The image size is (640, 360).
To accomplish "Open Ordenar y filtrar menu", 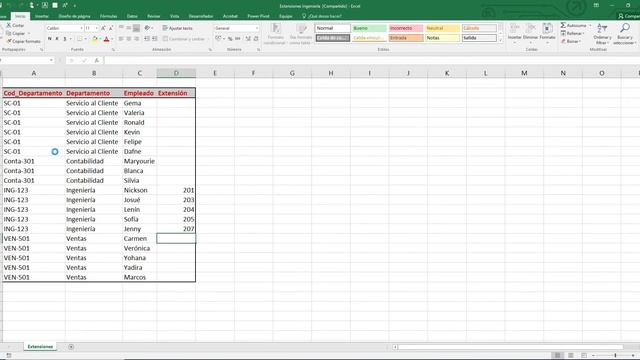I will pos(602,33).
